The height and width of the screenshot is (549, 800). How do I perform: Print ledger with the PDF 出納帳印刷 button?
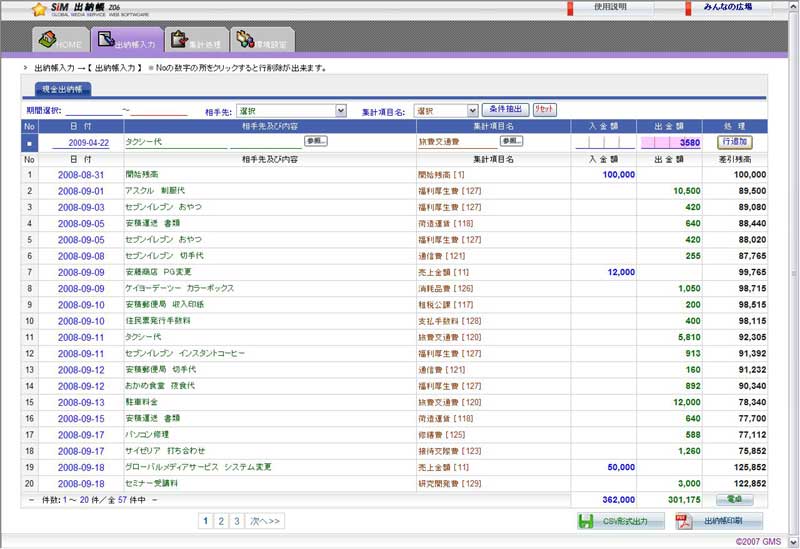[720, 521]
